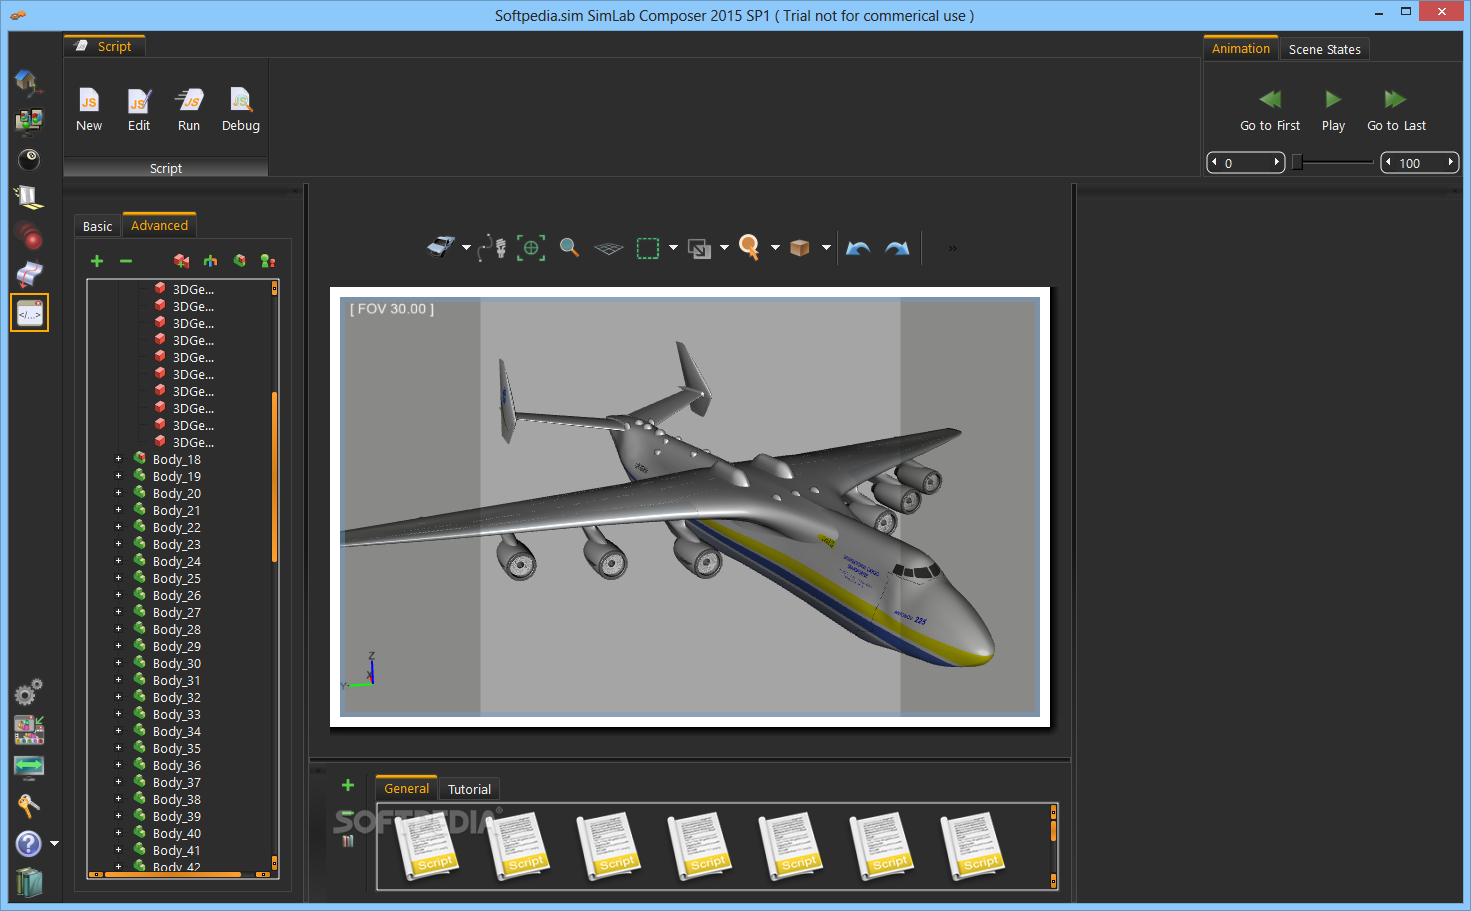Open the blue question mark help icon
The width and height of the screenshot is (1471, 911).
pyautogui.click(x=29, y=844)
